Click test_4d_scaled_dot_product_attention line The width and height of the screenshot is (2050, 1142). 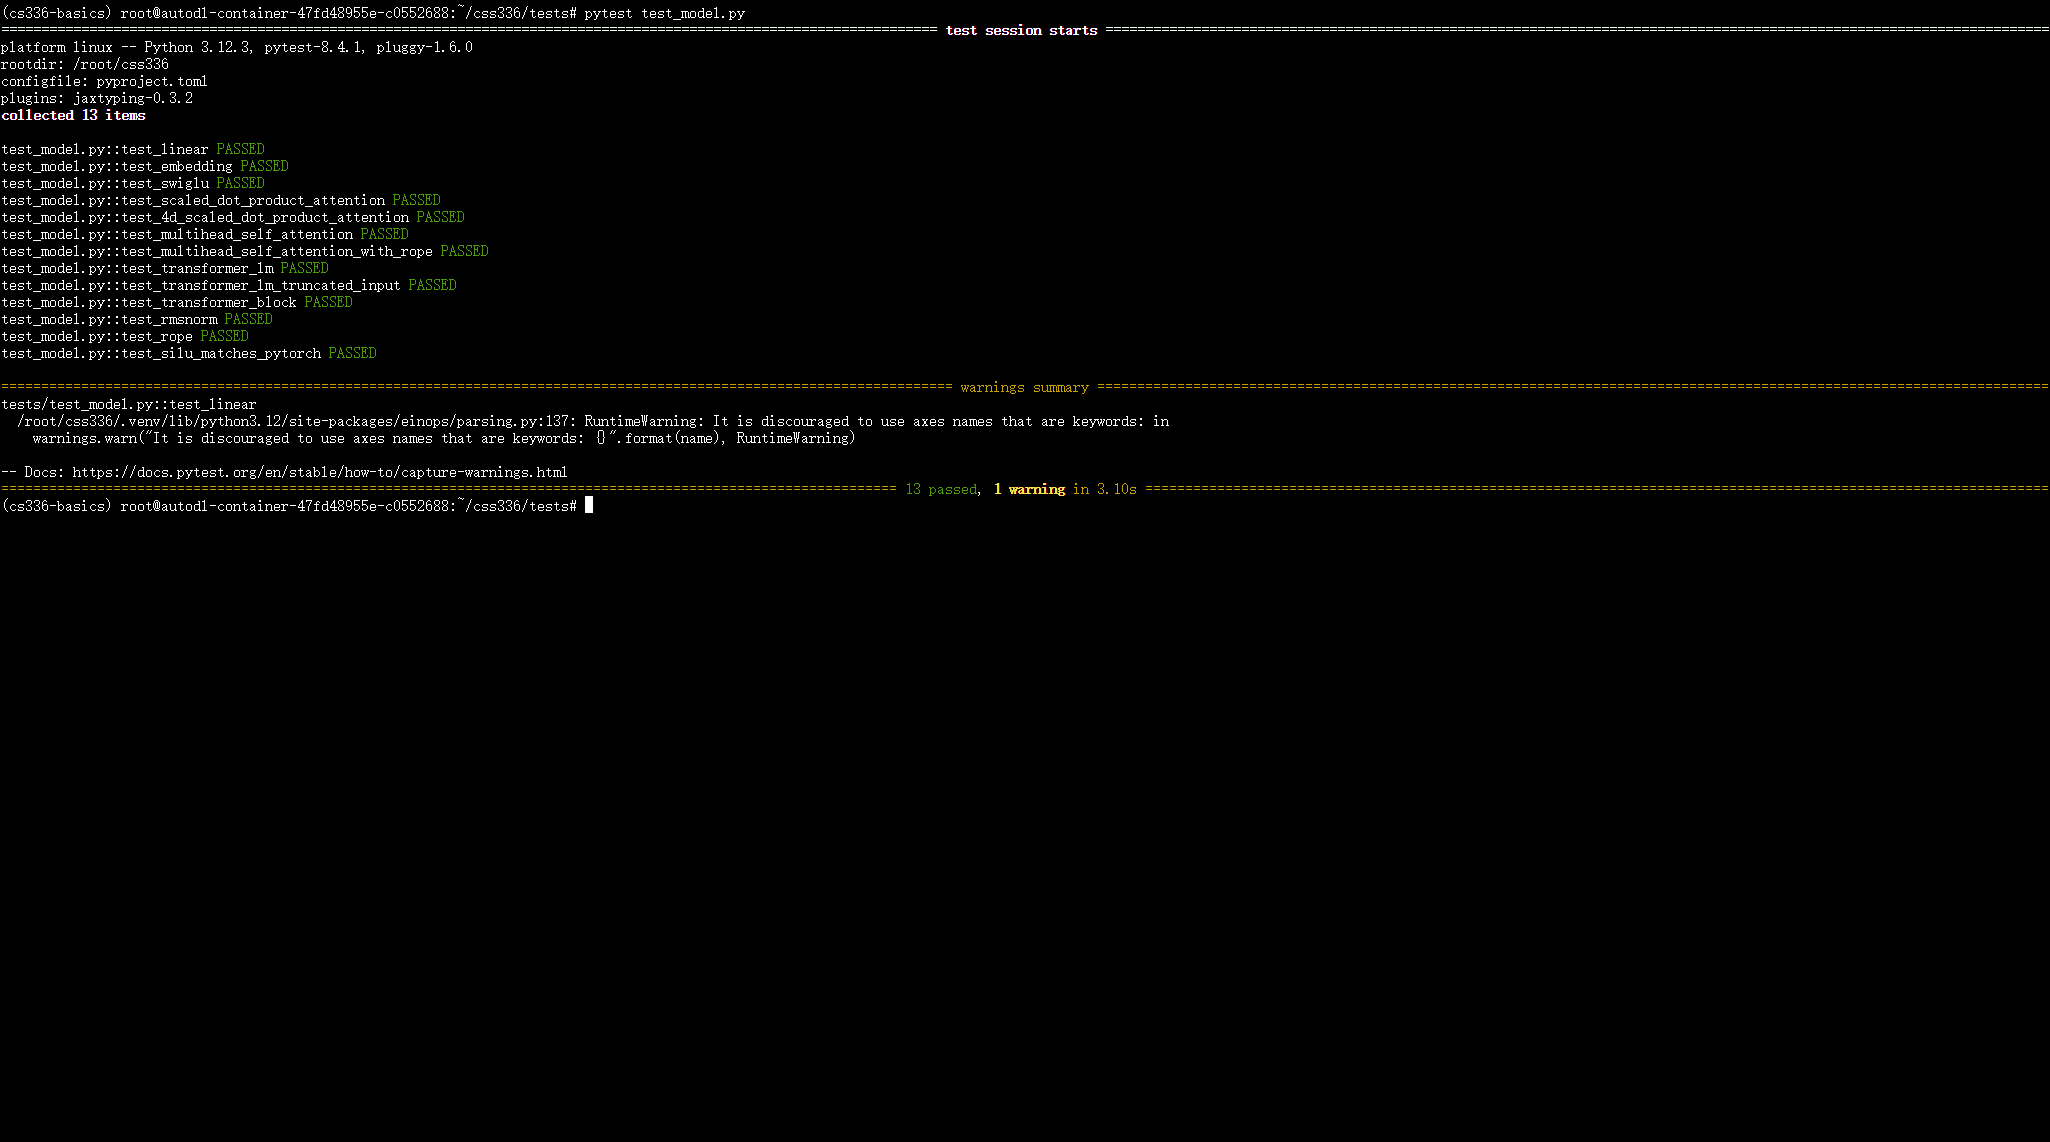click(x=233, y=218)
